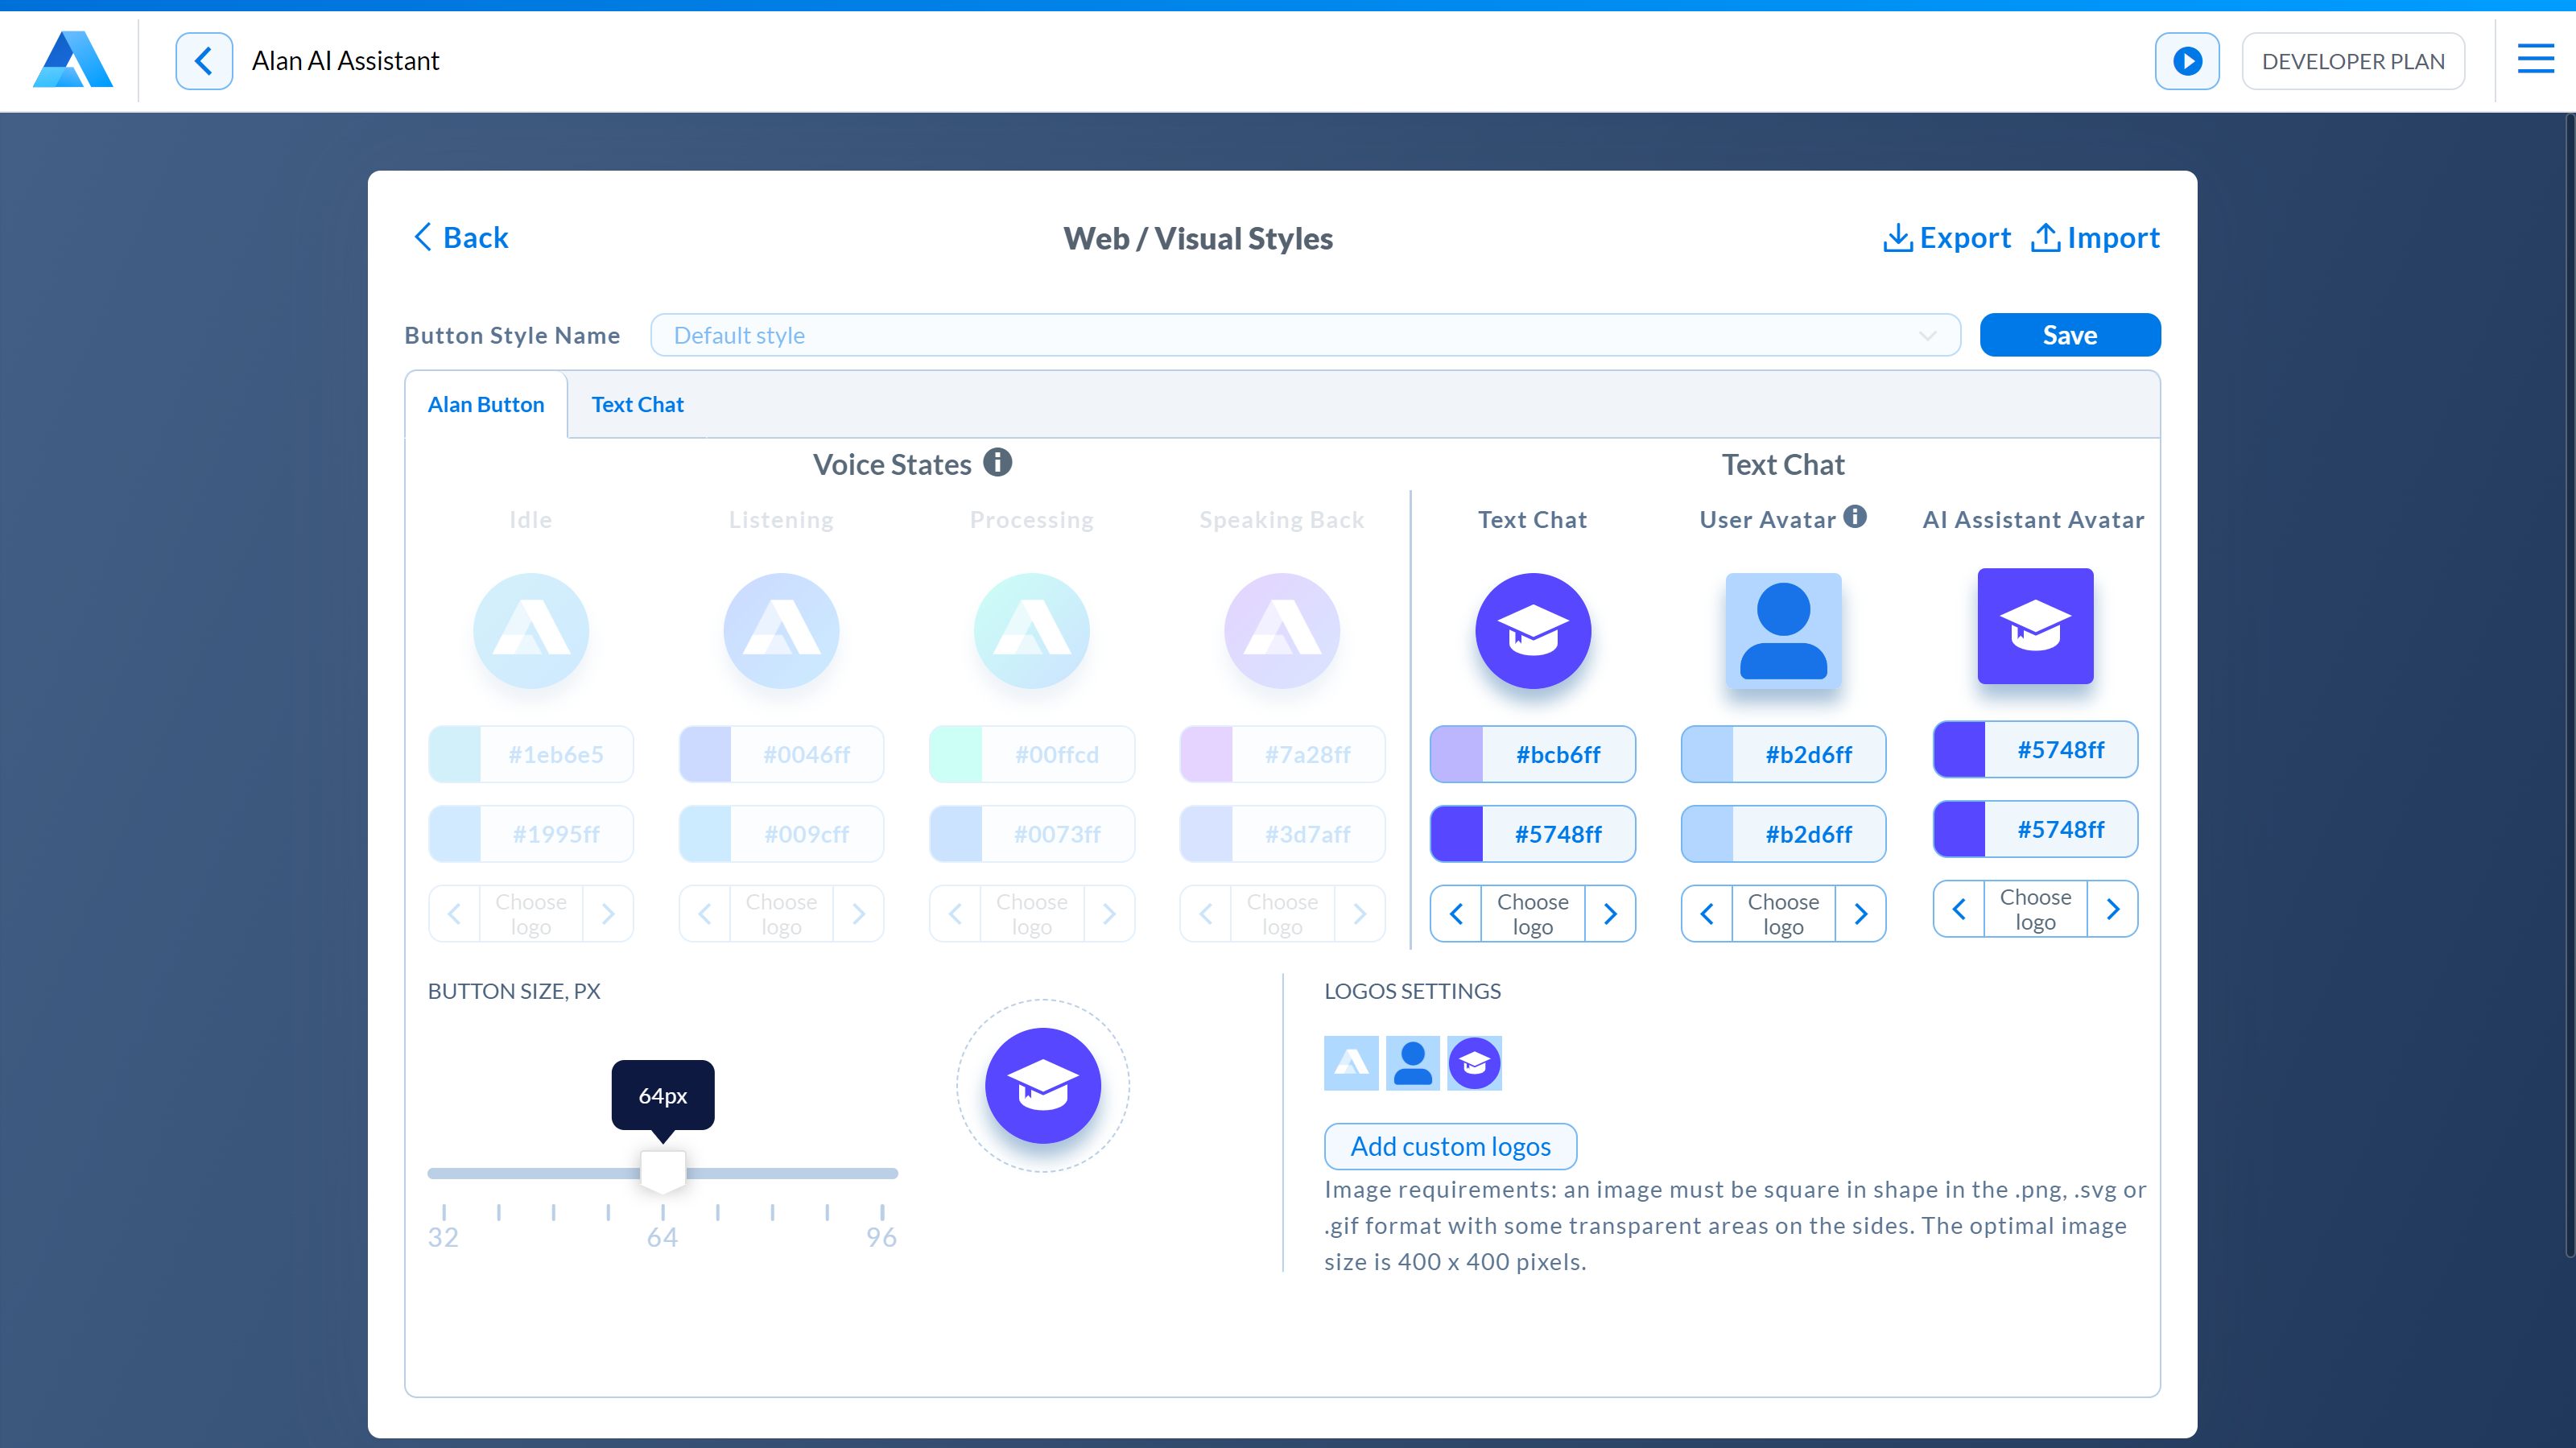Click the Alan logo in top-left corner
The width and height of the screenshot is (2576, 1448).
[x=72, y=60]
